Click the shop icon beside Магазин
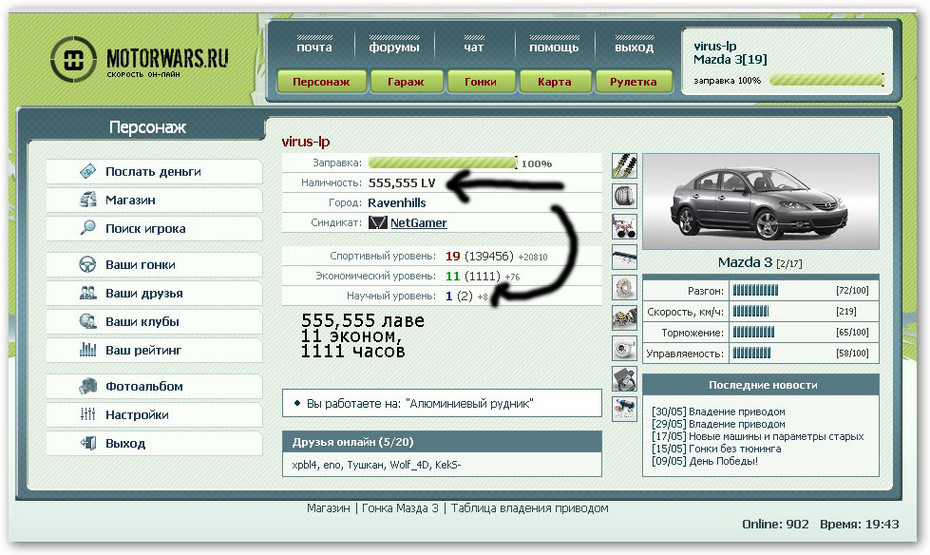The height and width of the screenshot is (555, 930). (x=88, y=200)
